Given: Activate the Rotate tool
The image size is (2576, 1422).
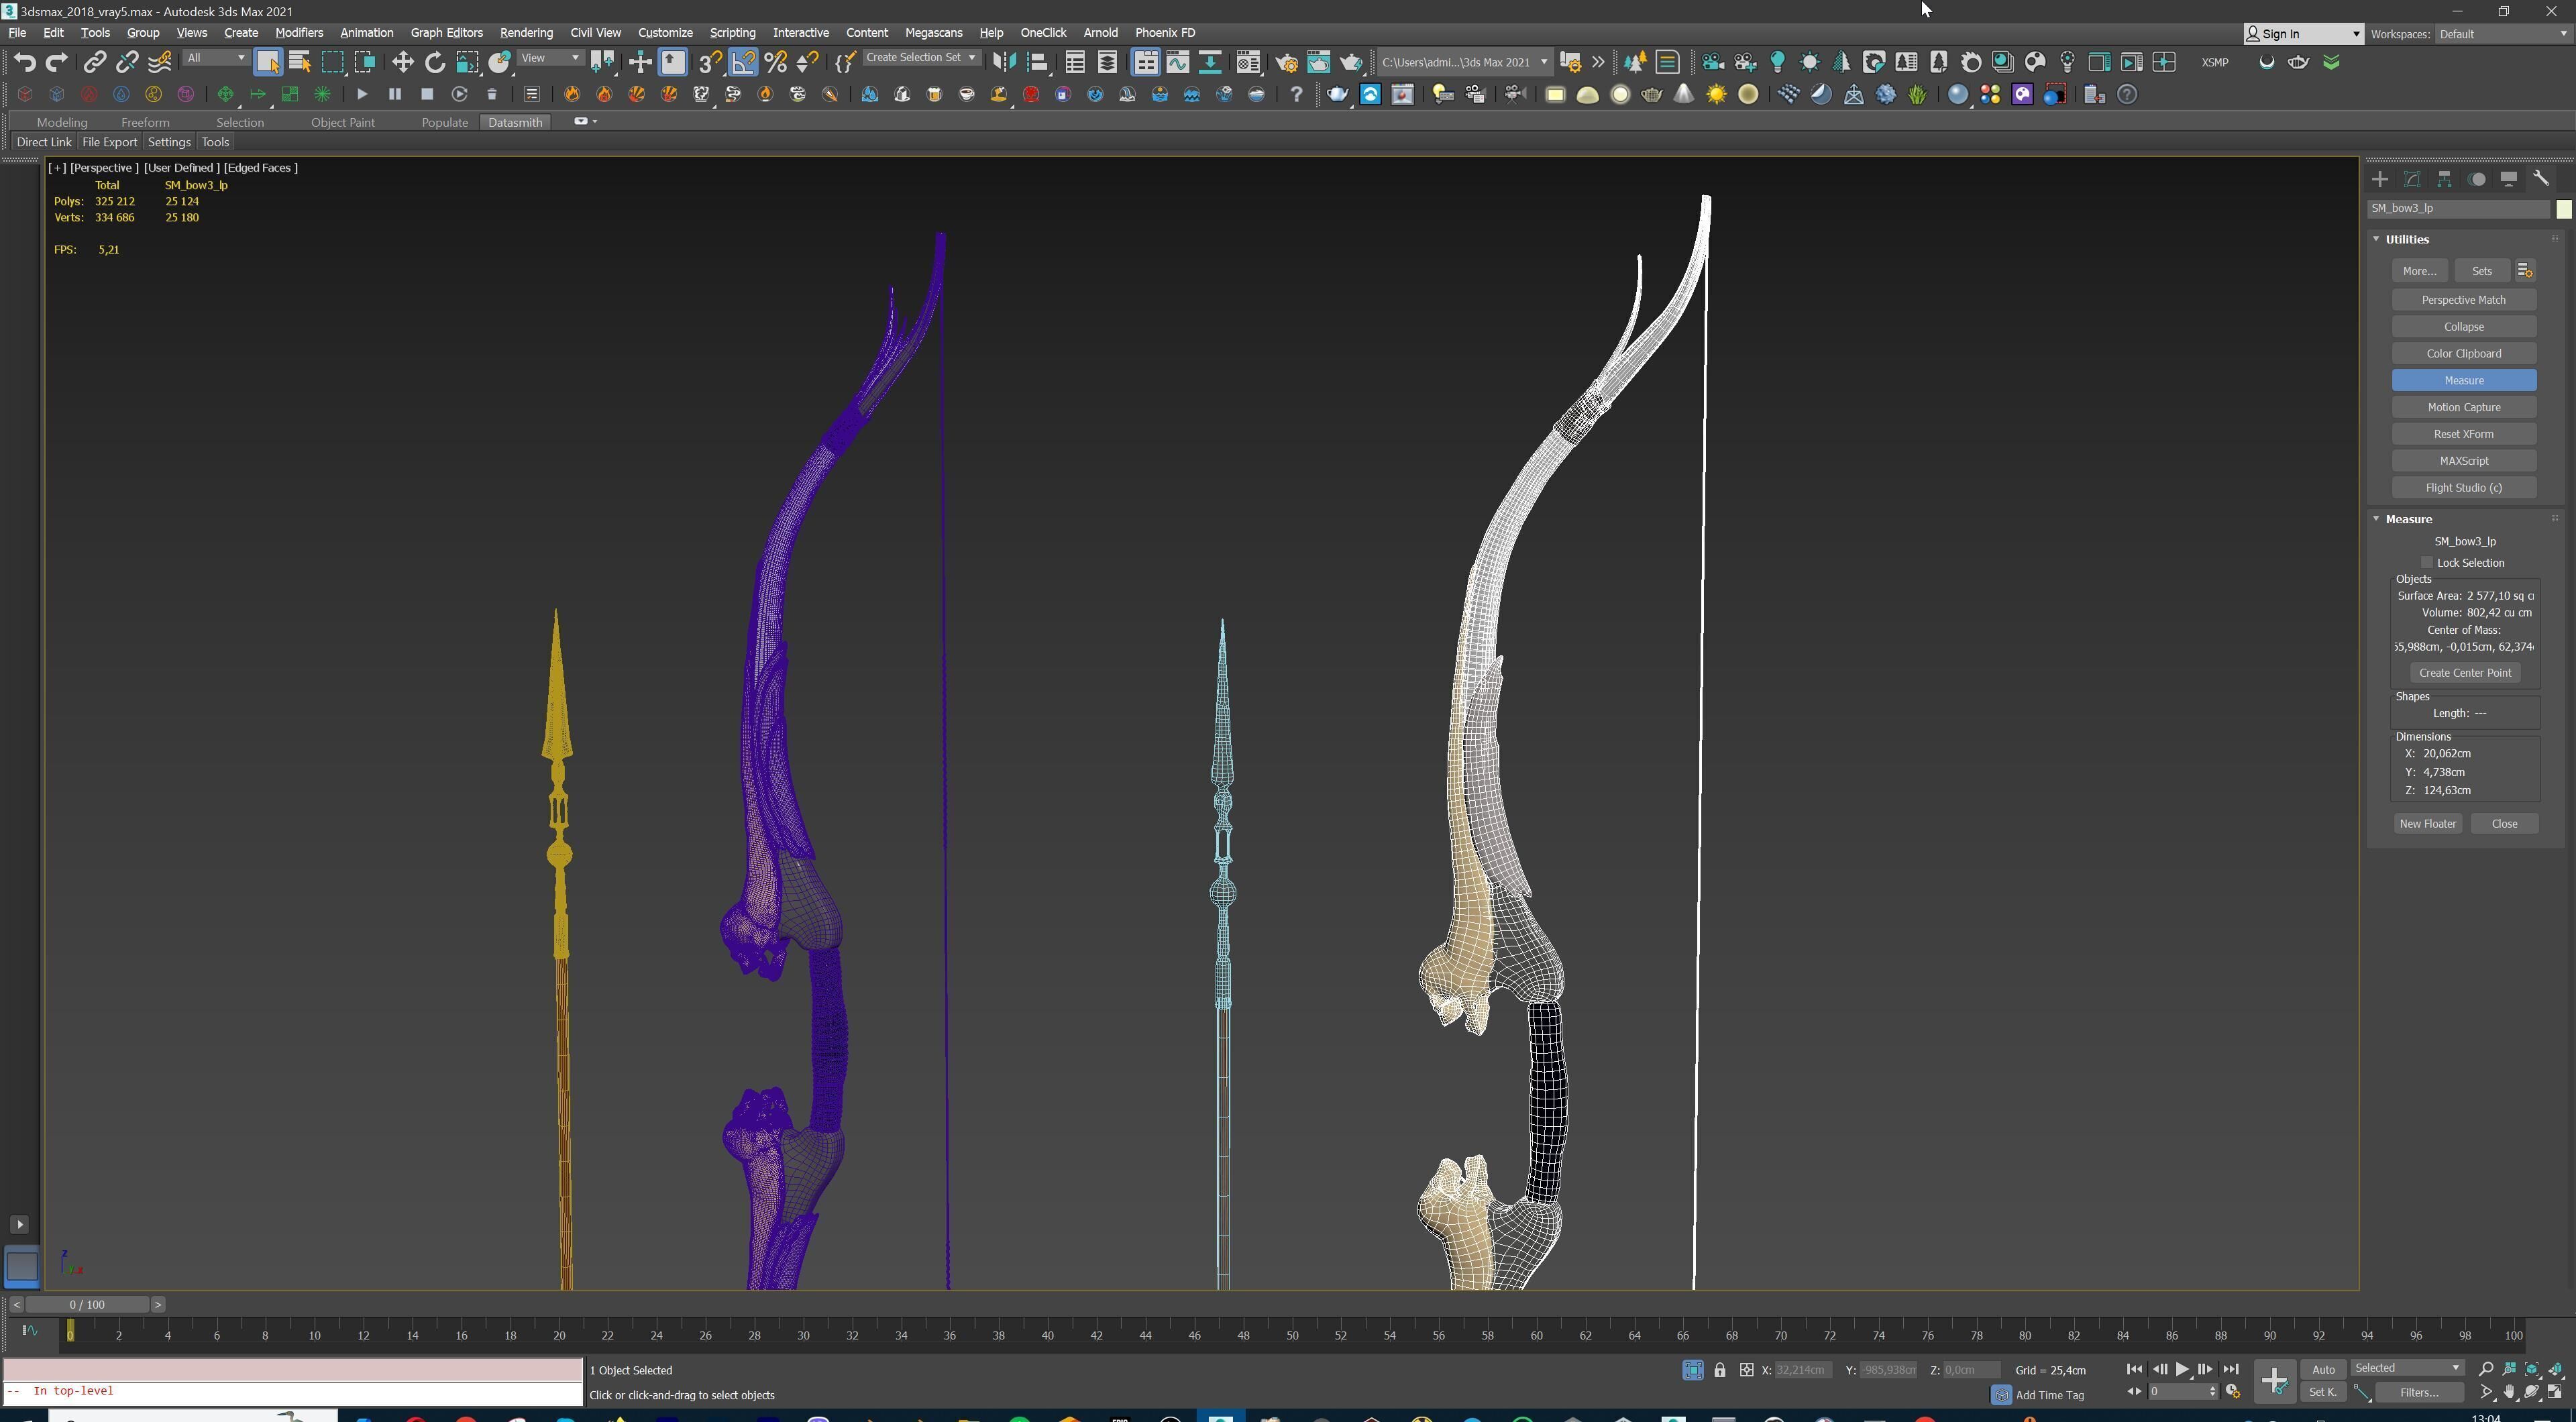Looking at the screenshot, I should (435, 62).
